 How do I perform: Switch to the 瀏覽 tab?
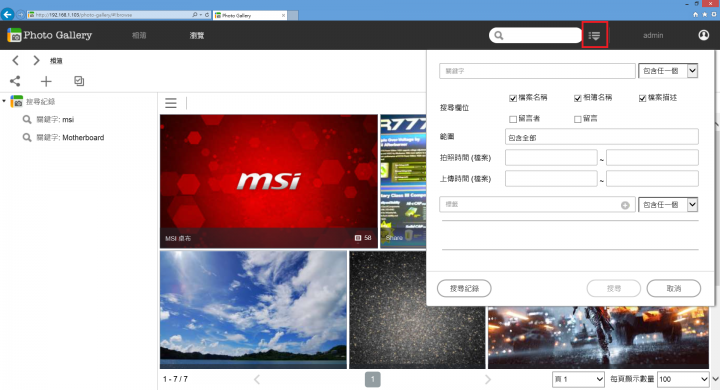pyautogui.click(x=197, y=35)
